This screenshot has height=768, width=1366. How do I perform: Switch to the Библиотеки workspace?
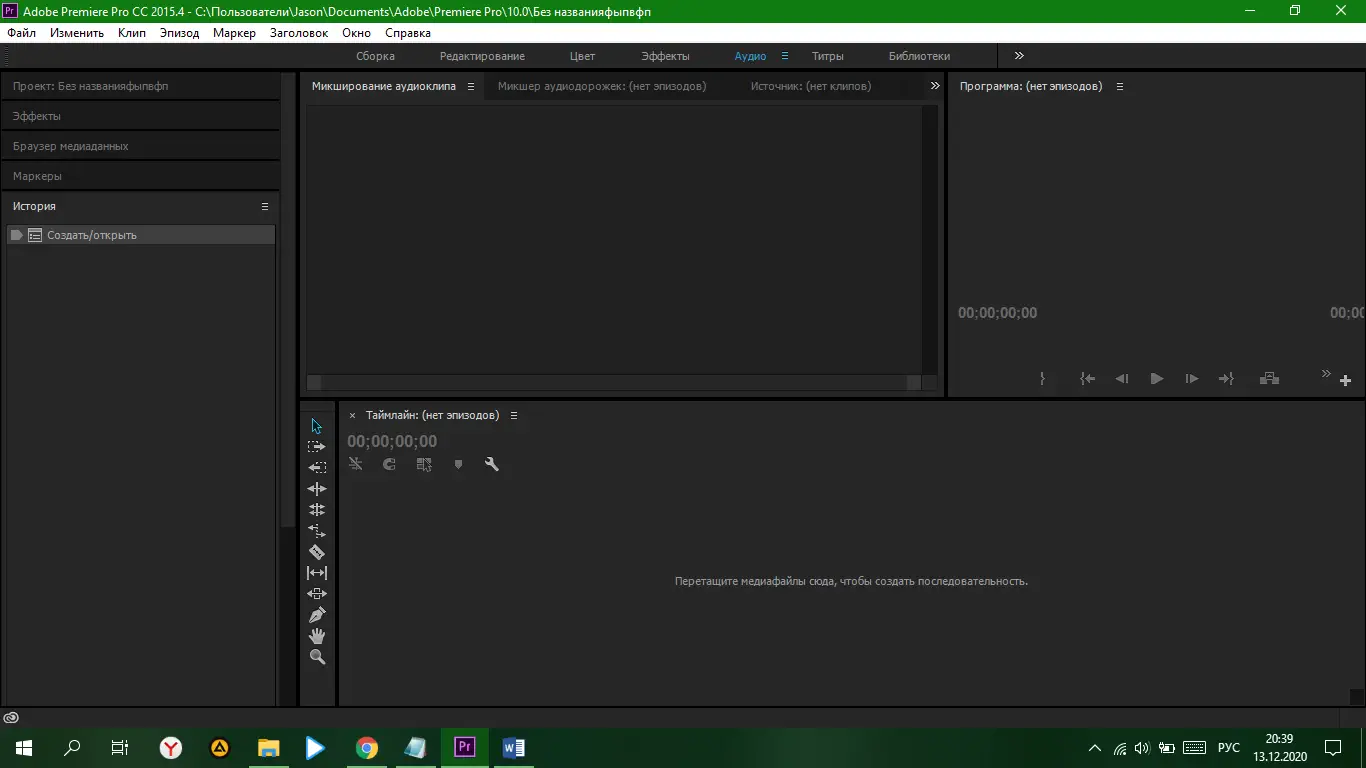[919, 56]
